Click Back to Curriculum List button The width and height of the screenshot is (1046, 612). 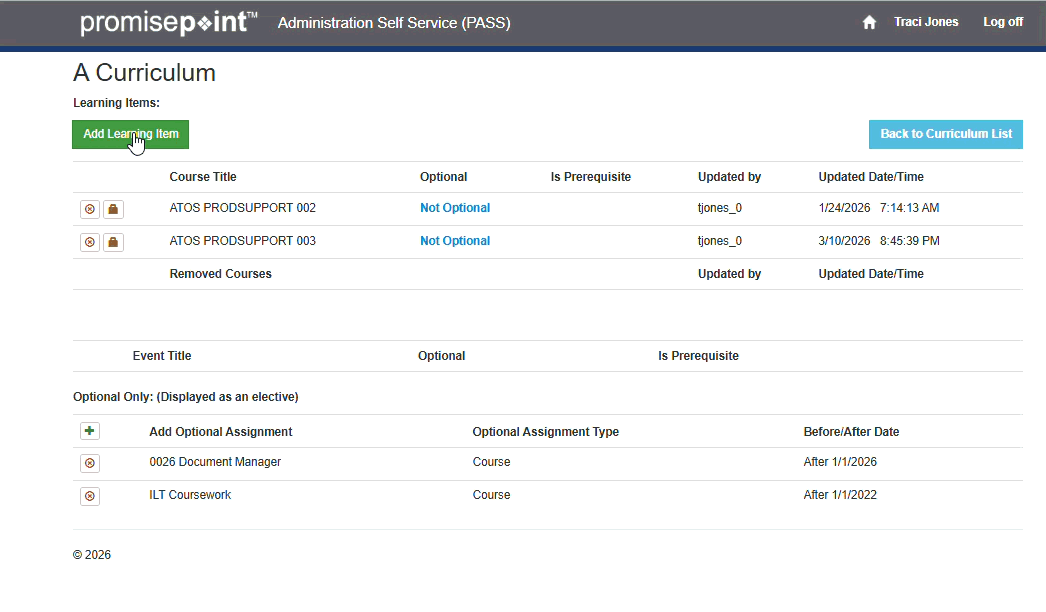[x=945, y=134]
